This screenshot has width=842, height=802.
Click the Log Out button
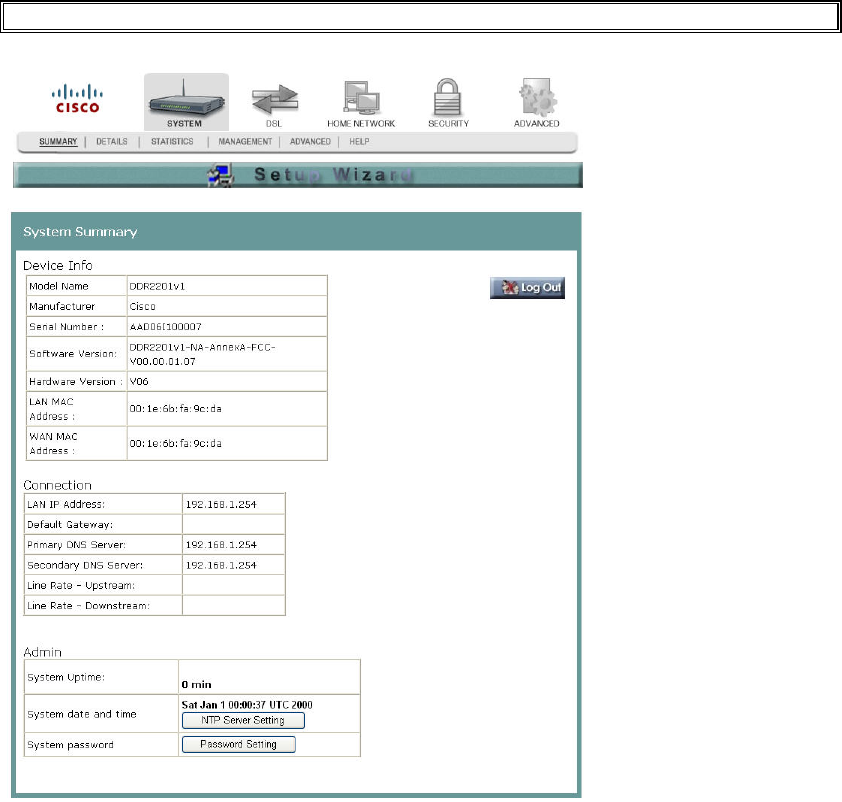(x=527, y=288)
